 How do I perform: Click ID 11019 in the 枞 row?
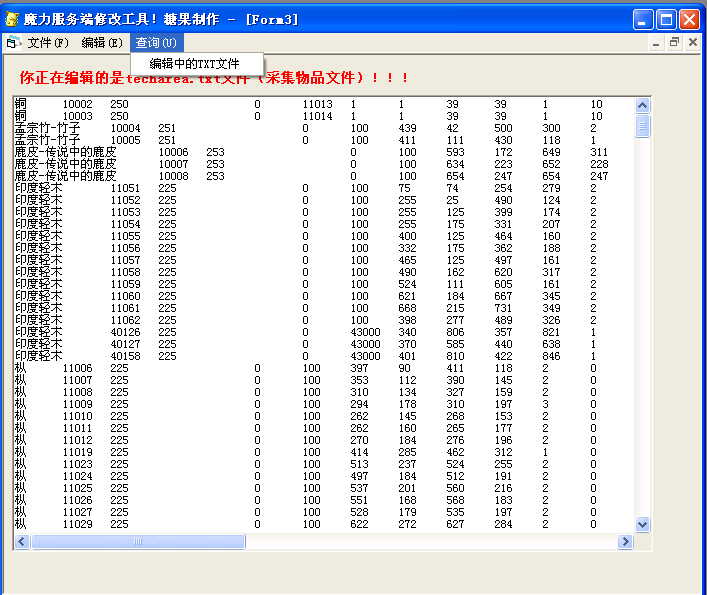pos(78,453)
